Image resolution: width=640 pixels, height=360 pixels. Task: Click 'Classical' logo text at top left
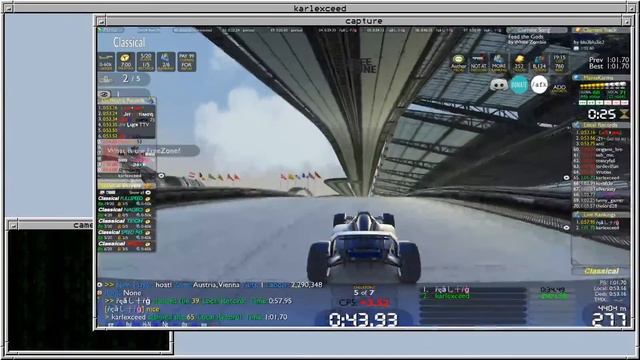click(x=129, y=42)
